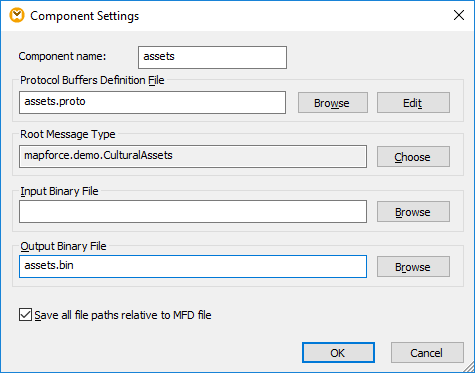The image size is (475, 373).
Task: Click the Component Settings title bar text
Action: (x=85, y=16)
